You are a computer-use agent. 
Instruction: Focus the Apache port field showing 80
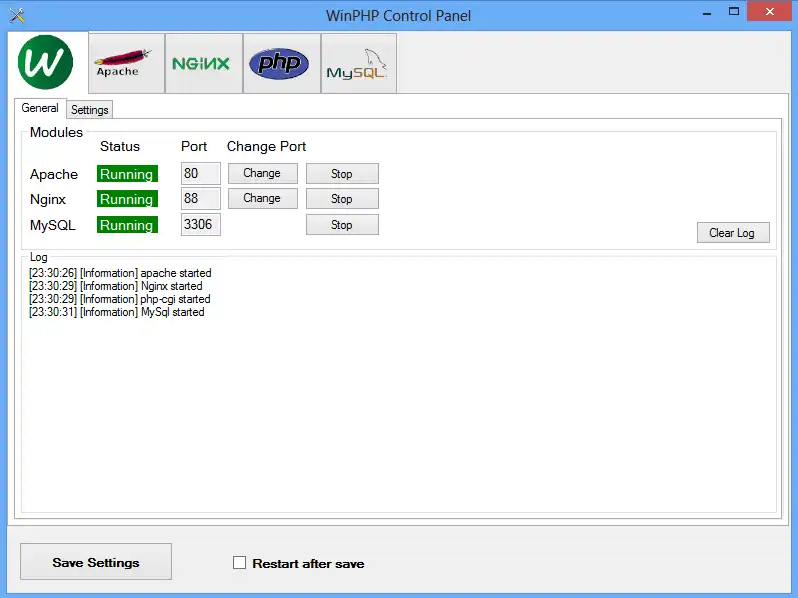click(x=201, y=174)
